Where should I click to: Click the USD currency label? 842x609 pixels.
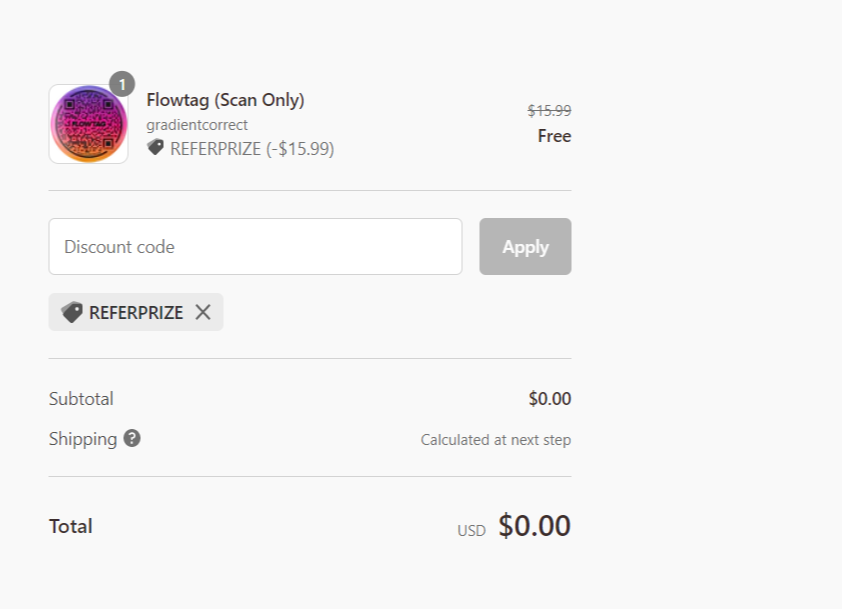pyautogui.click(x=470, y=530)
